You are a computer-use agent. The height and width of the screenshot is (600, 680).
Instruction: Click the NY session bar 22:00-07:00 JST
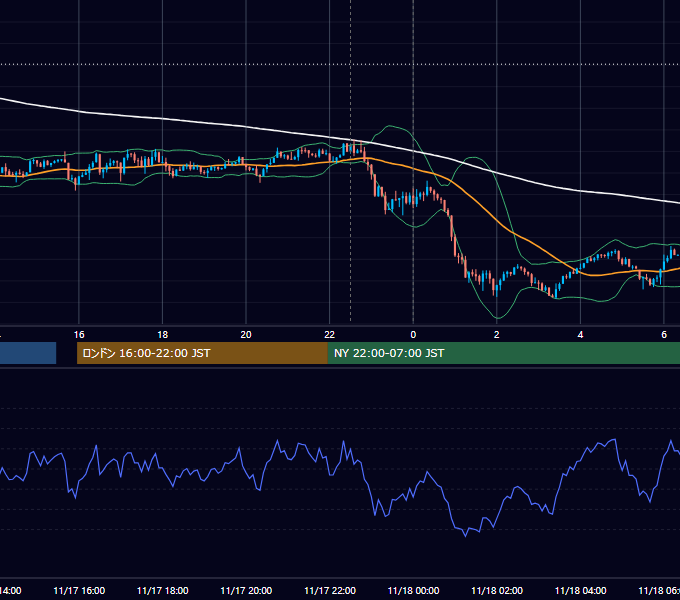pos(503,353)
